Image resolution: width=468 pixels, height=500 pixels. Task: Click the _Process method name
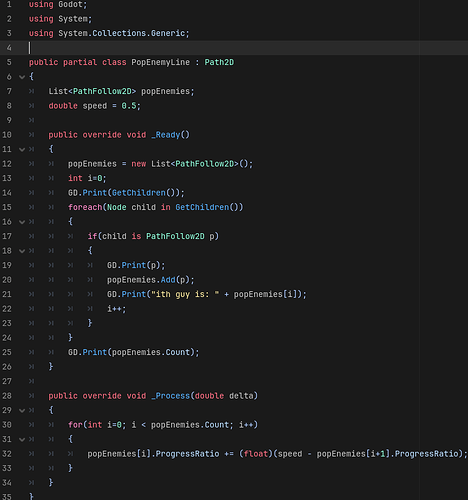[170, 396]
